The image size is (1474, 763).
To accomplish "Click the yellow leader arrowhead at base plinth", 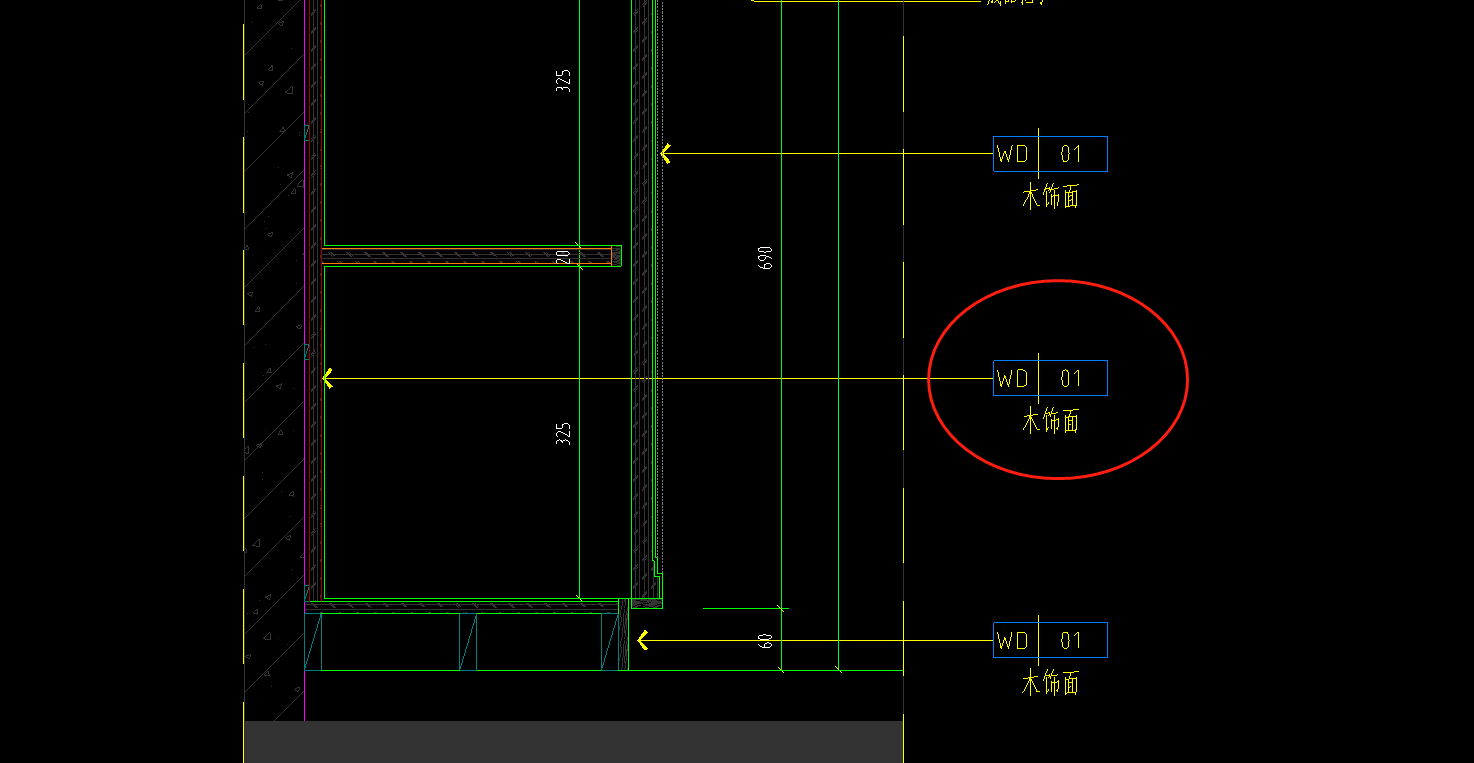I will coord(643,640).
